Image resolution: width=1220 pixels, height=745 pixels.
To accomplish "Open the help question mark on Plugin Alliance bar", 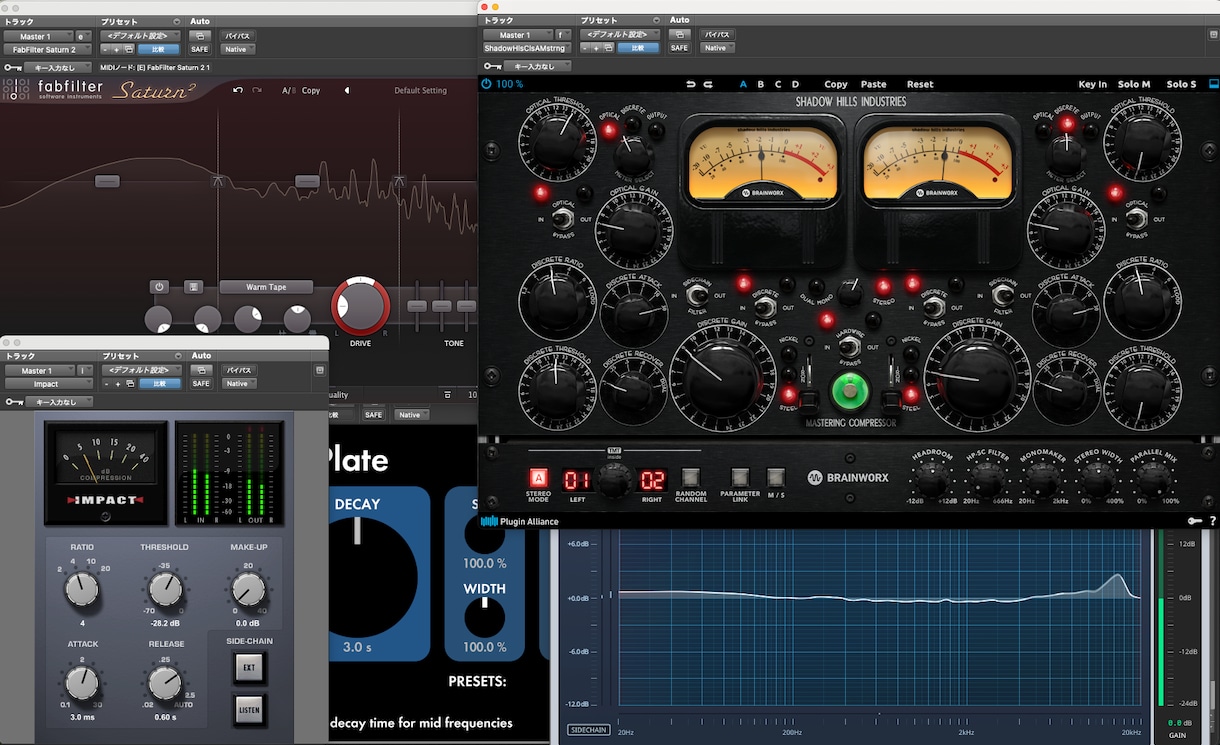I will click(1212, 521).
